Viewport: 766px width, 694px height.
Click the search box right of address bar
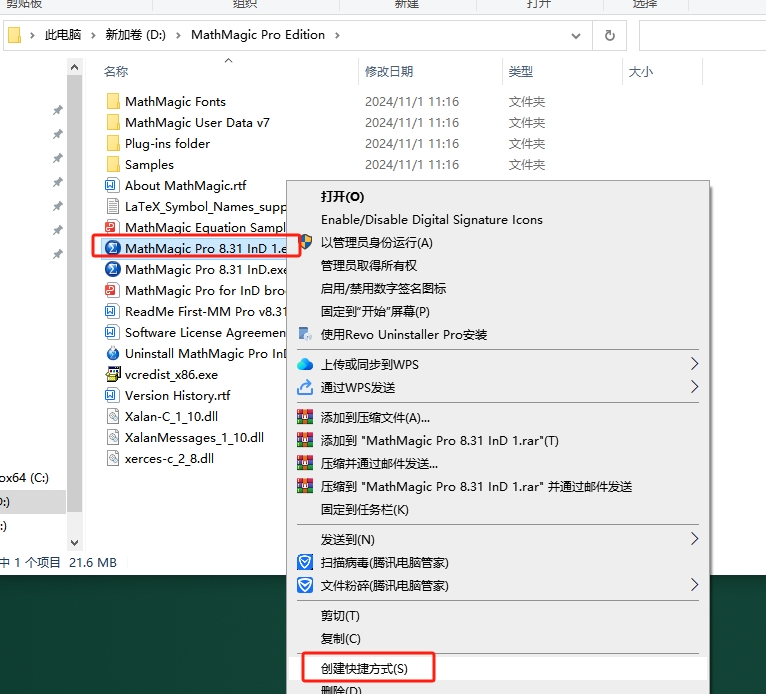coord(702,36)
